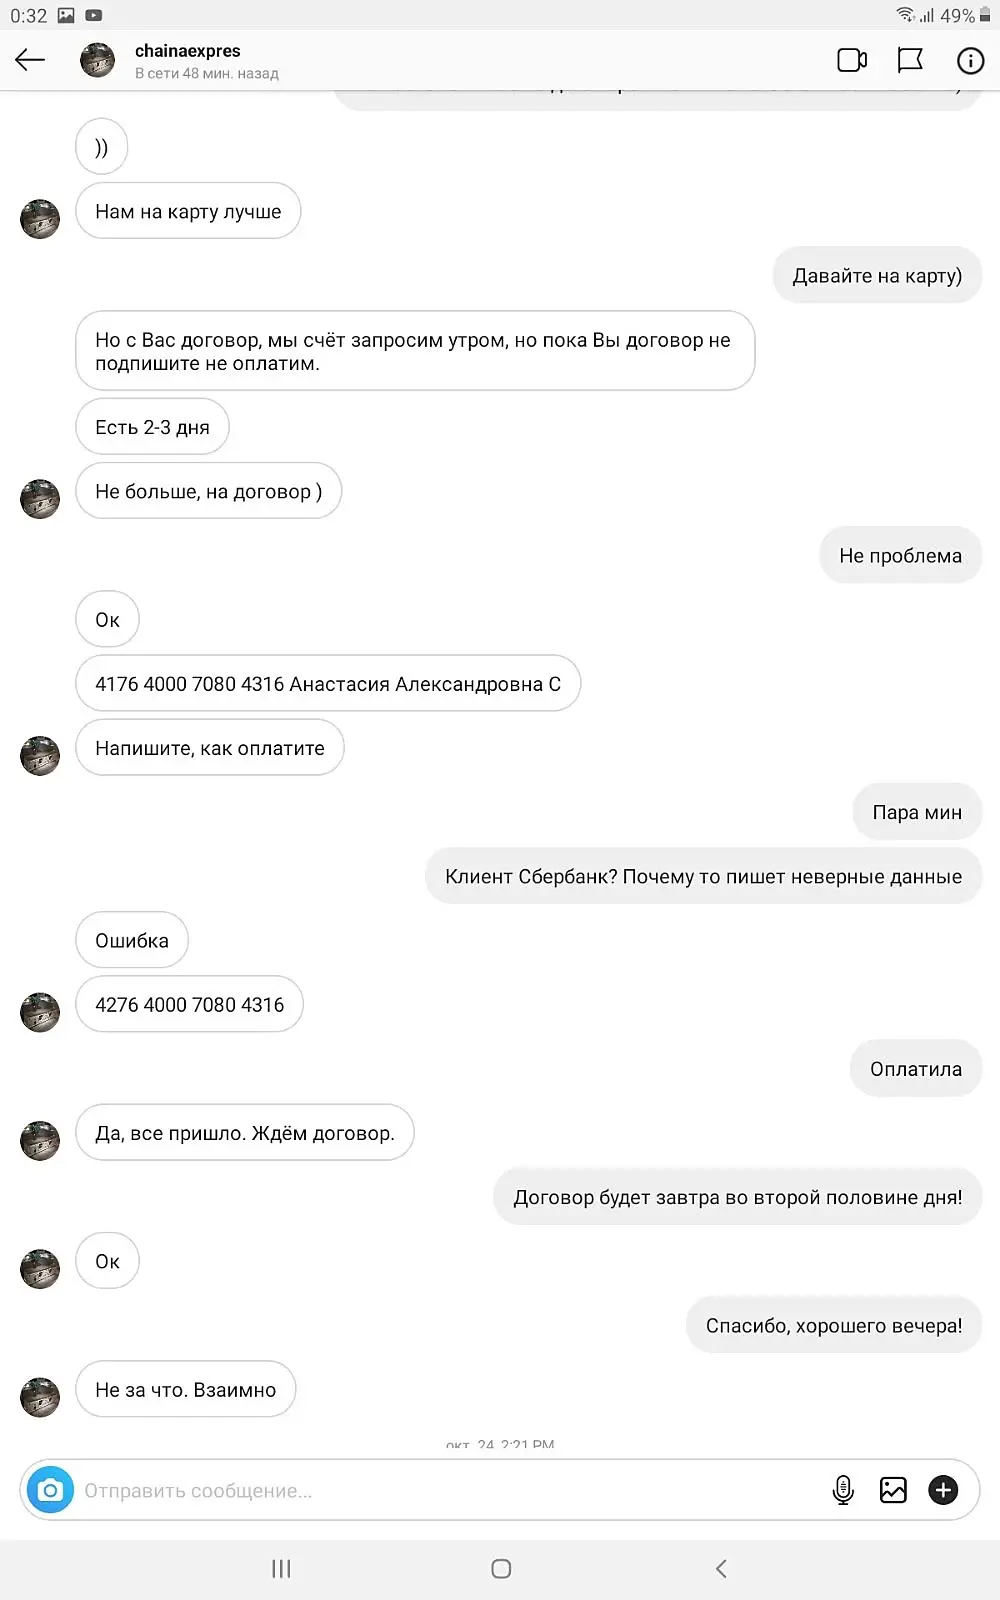Tap message 'Да, все пришло. Ждём договор.'
The image size is (1000, 1600).
(245, 1132)
